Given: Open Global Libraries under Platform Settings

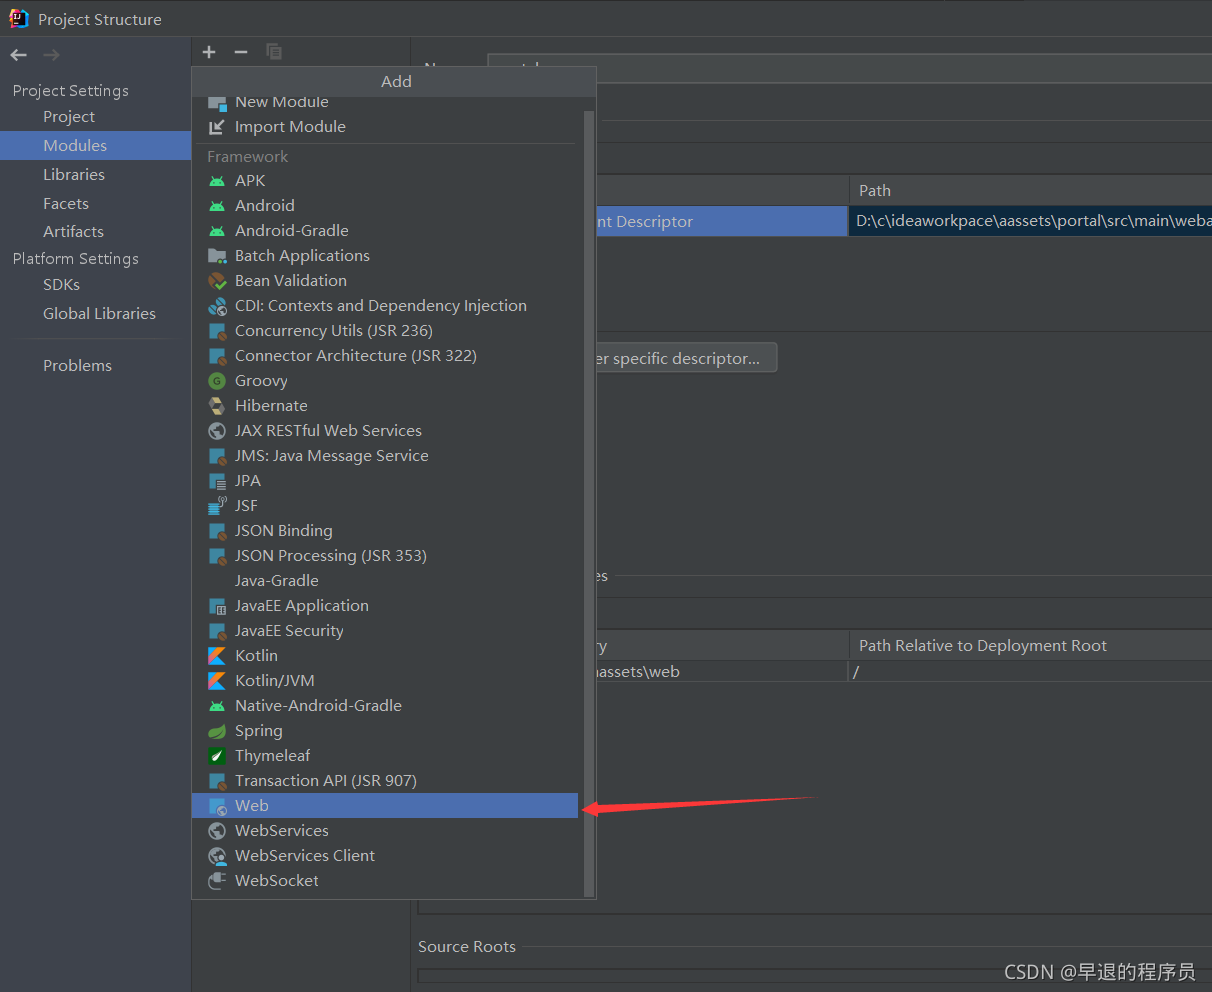Looking at the screenshot, I should (x=99, y=313).
